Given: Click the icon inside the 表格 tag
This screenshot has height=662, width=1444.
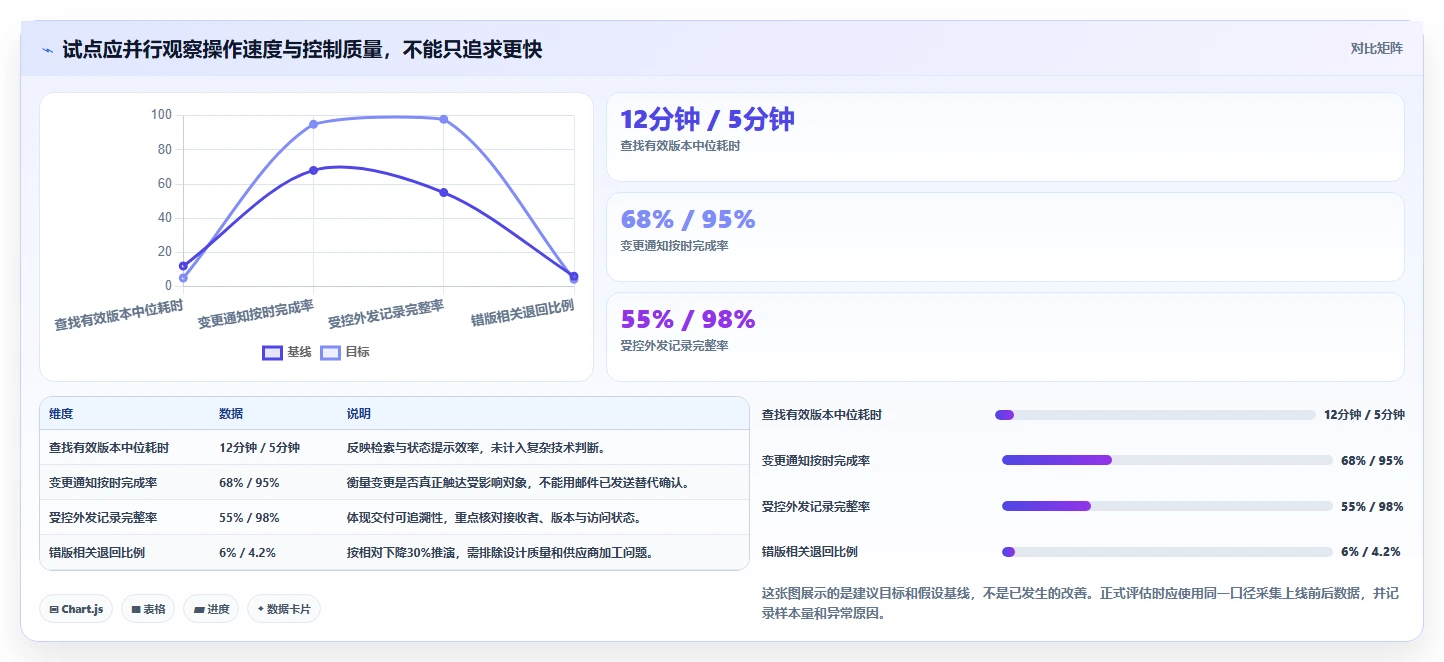Looking at the screenshot, I should click(x=135, y=609).
